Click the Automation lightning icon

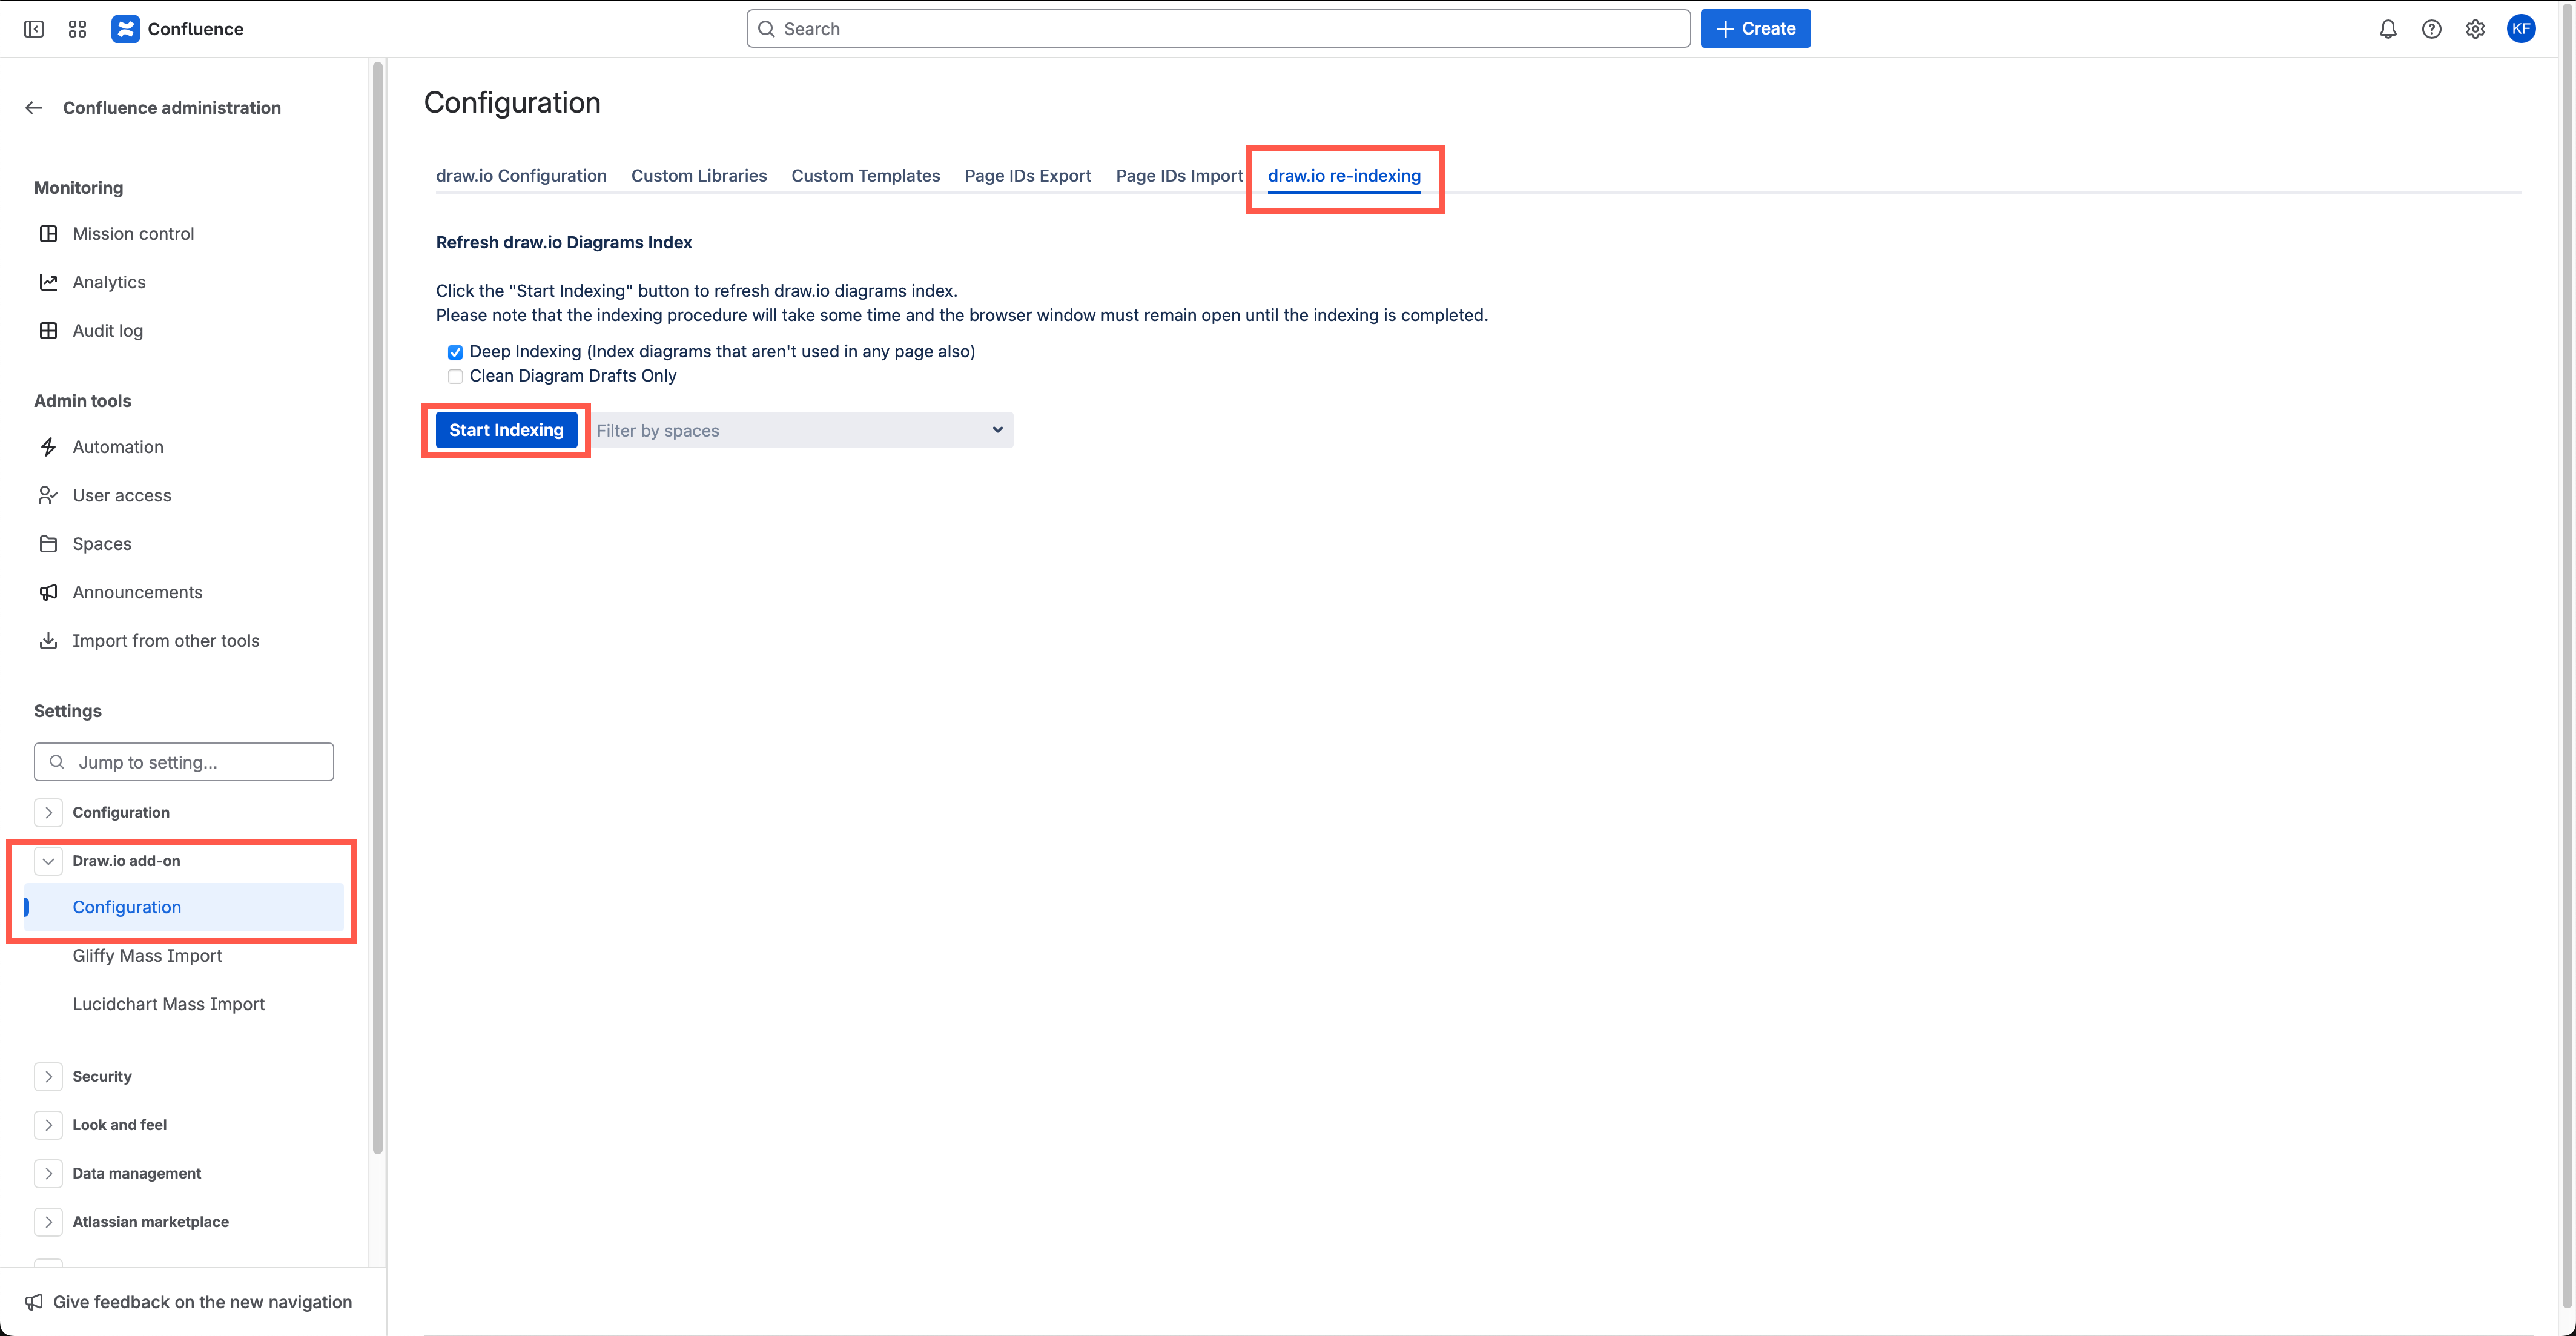(x=49, y=446)
